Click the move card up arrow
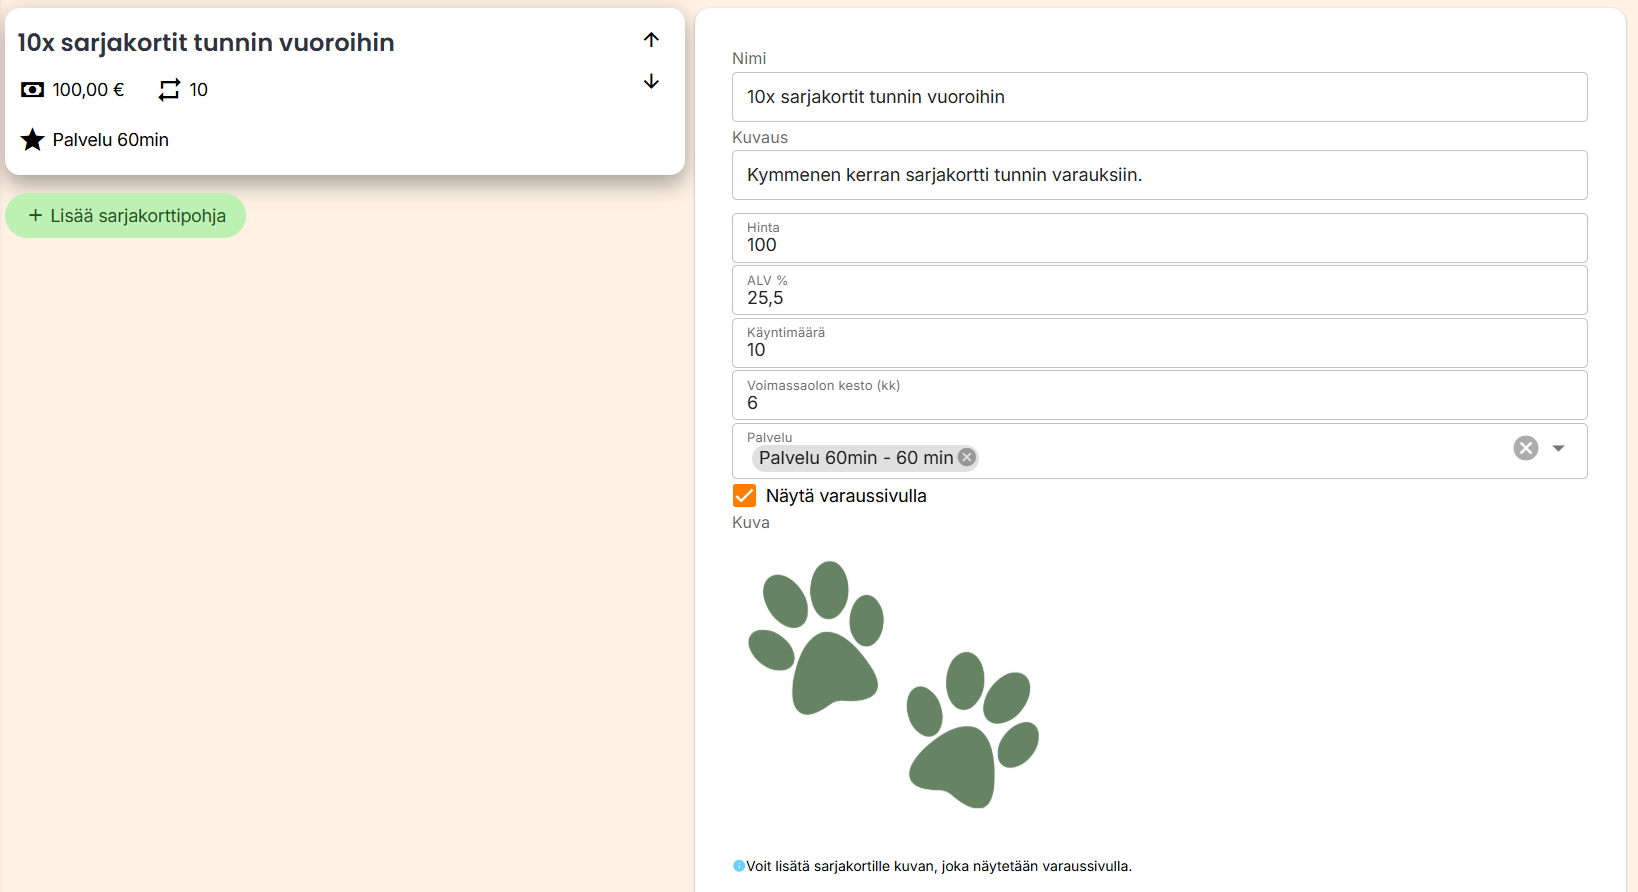The image size is (1638, 892). tap(651, 40)
